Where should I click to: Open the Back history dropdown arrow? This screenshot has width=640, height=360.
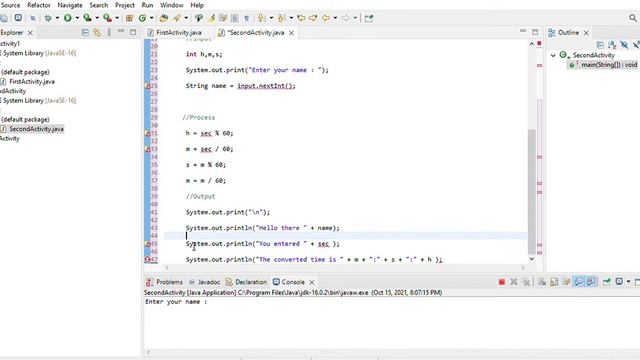[335, 18]
